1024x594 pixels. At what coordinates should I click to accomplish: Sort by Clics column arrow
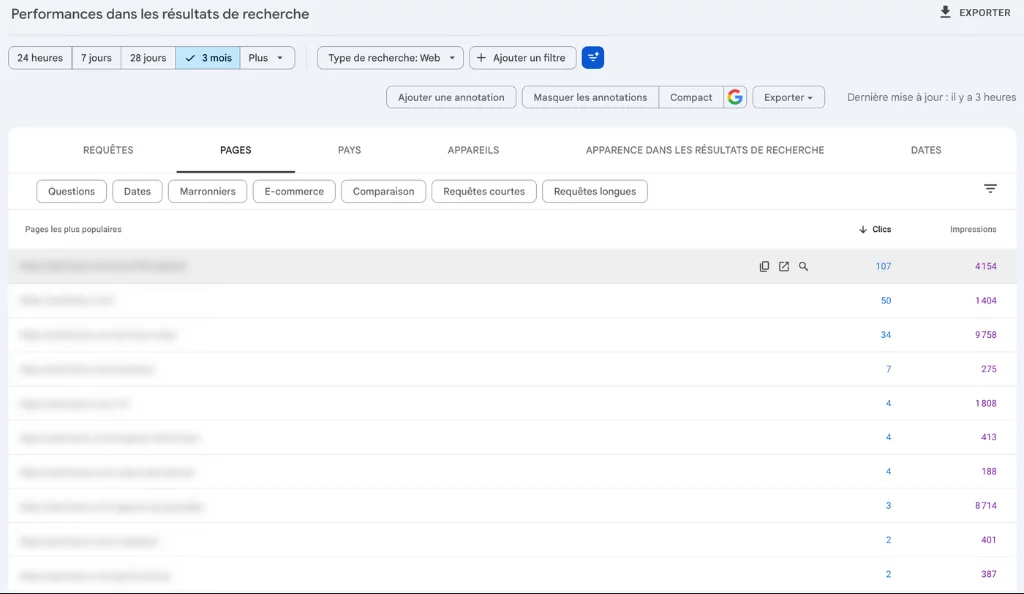[863, 230]
